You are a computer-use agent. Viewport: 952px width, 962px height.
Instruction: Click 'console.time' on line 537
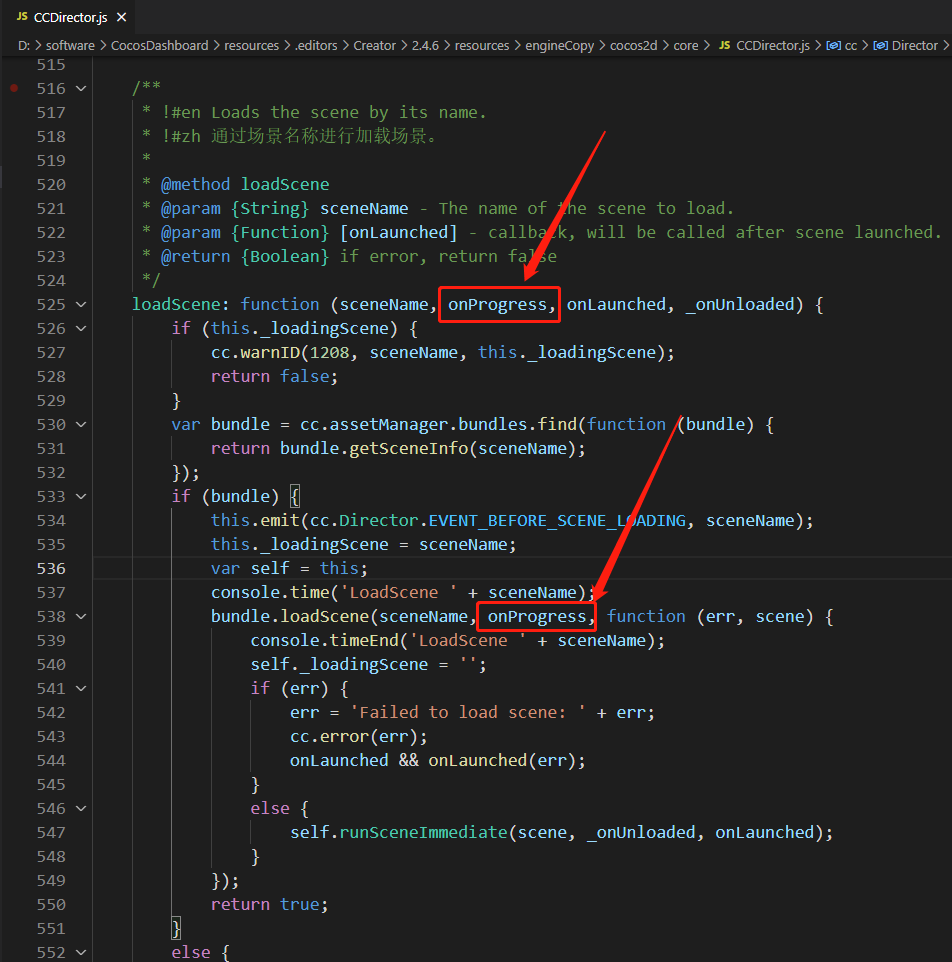coord(270,593)
